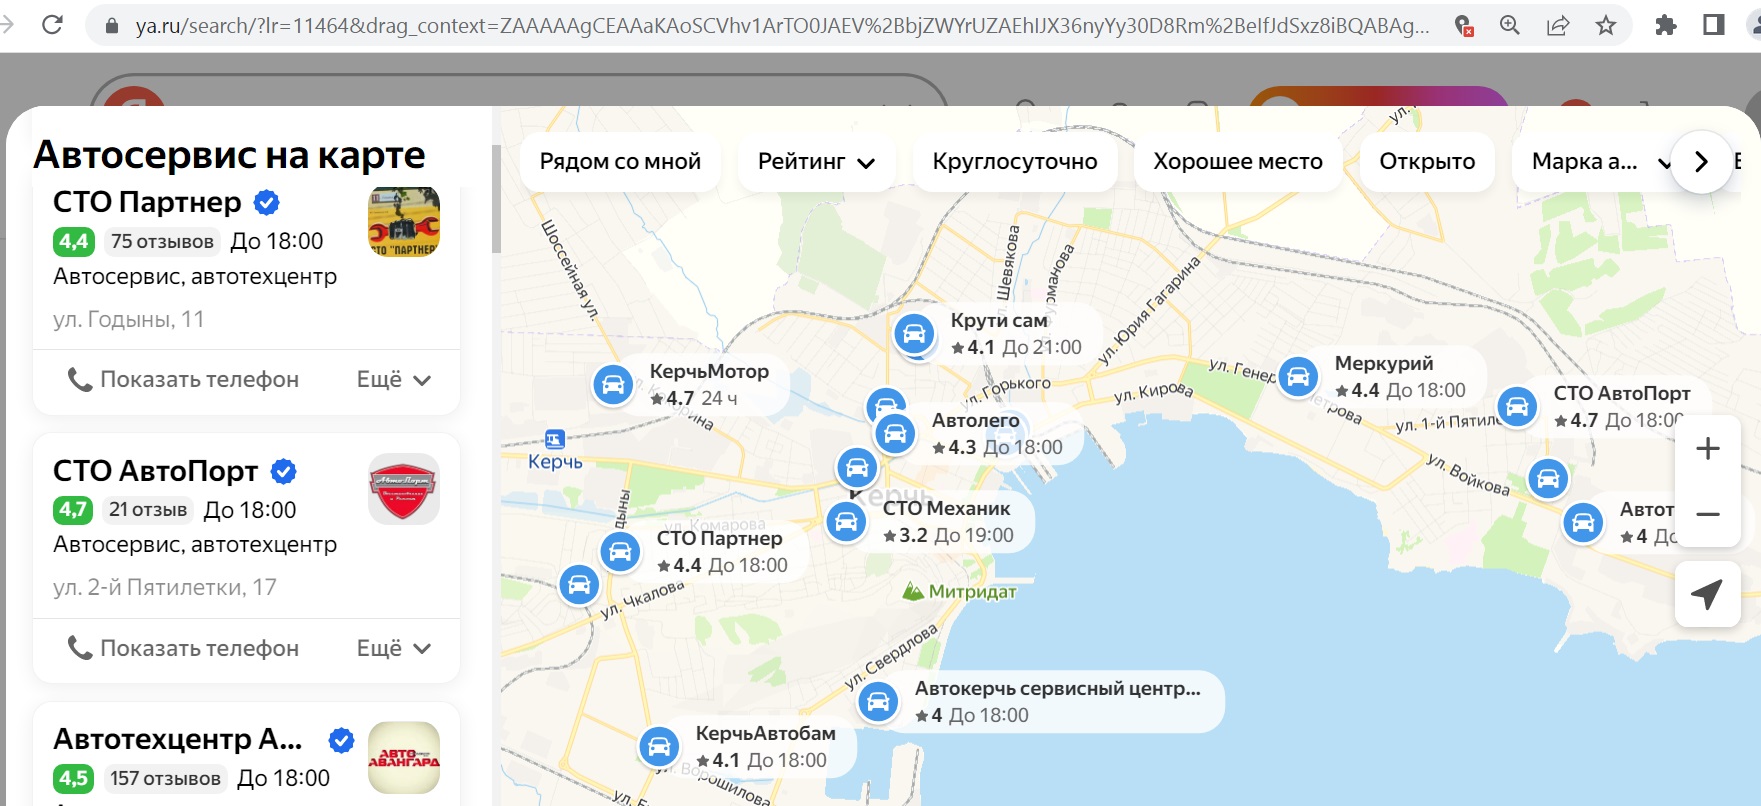Show phone number for СТО АвтоПорт
Screen dimensions: 1761x806
pos(184,649)
